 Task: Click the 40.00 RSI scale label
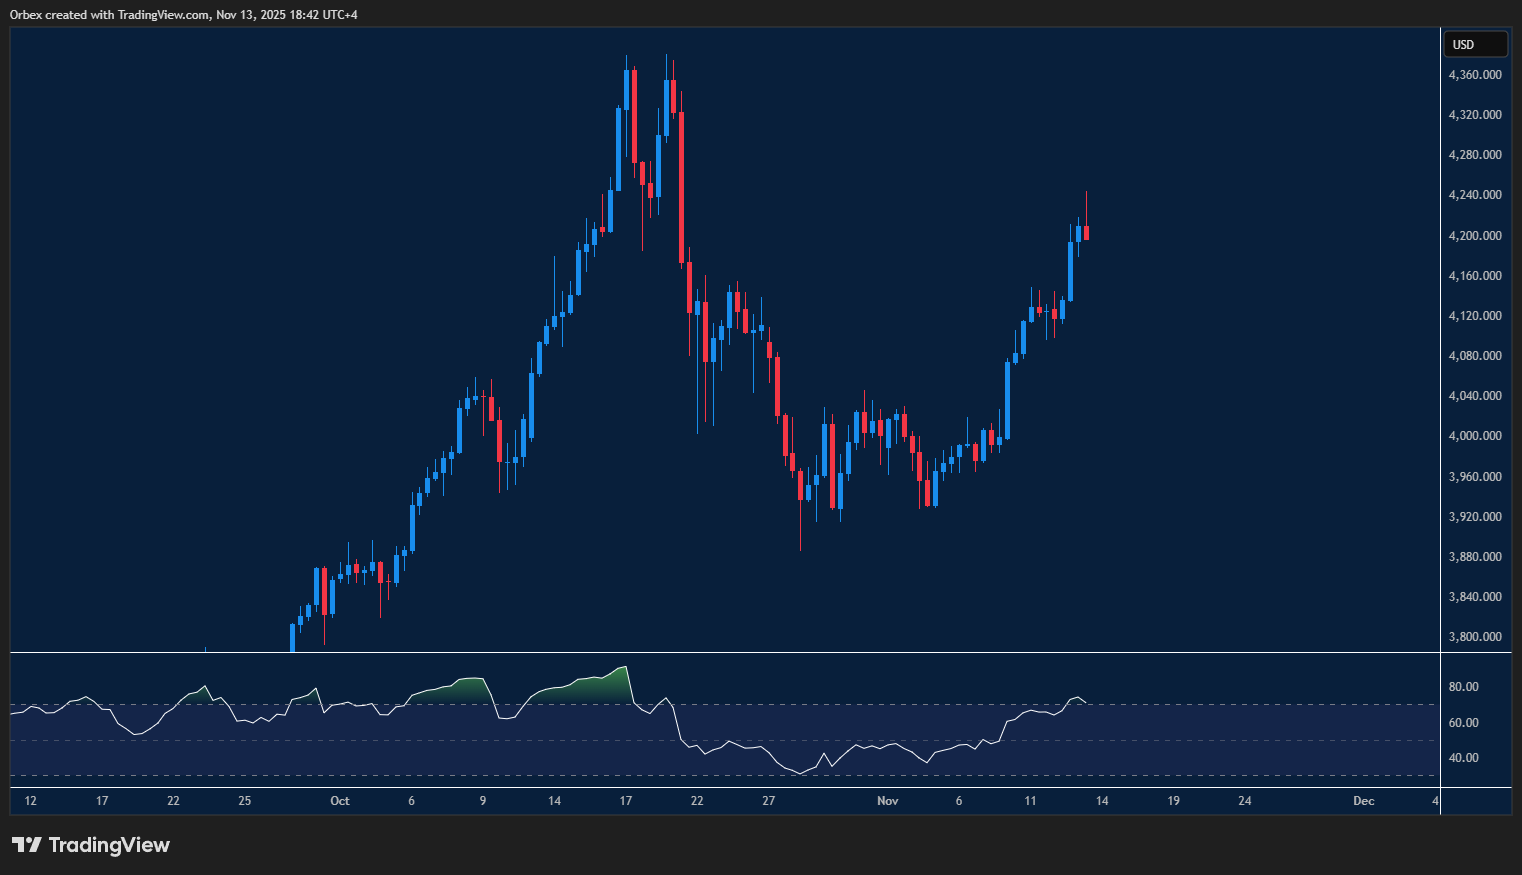(1464, 758)
